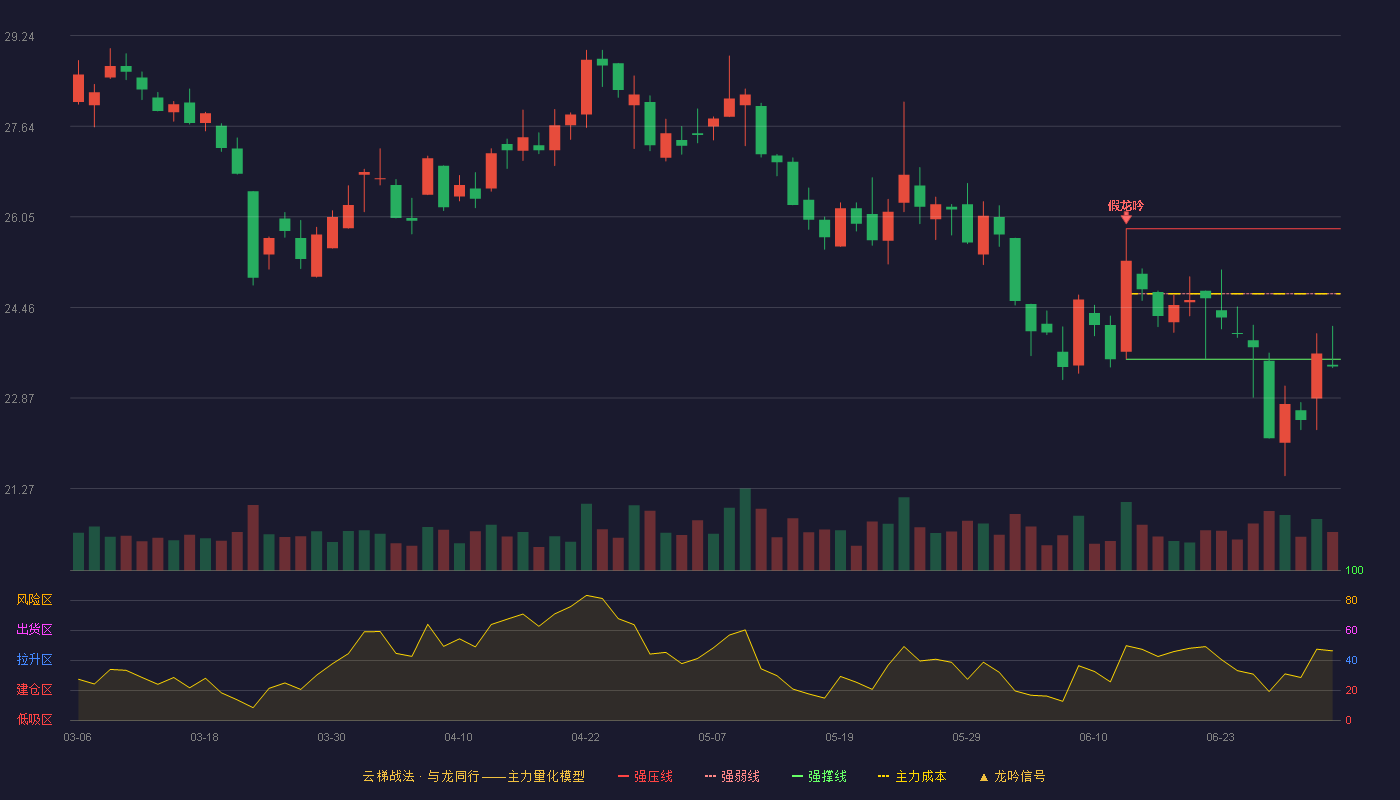Toggle the 主力成本 legend entry

(912, 776)
